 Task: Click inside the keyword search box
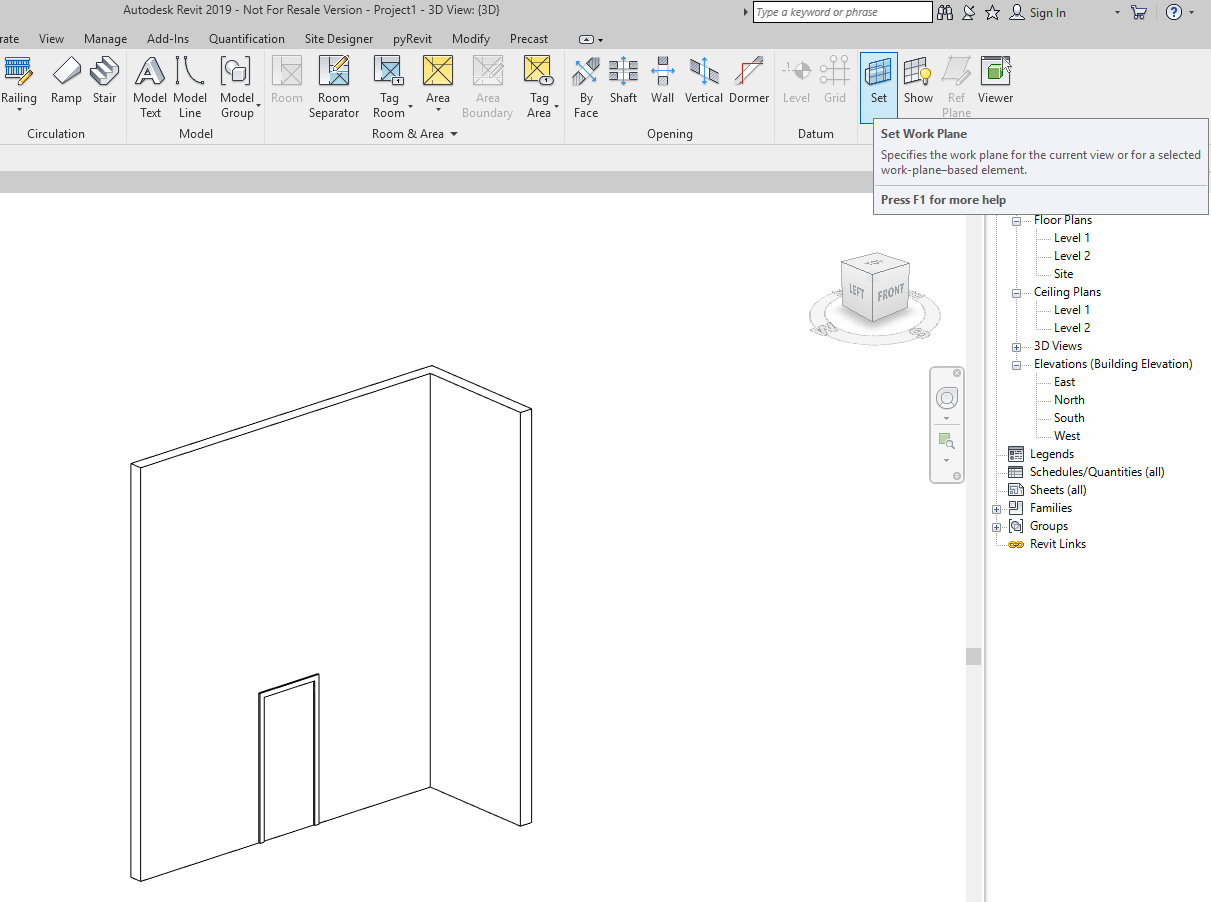pyautogui.click(x=842, y=12)
